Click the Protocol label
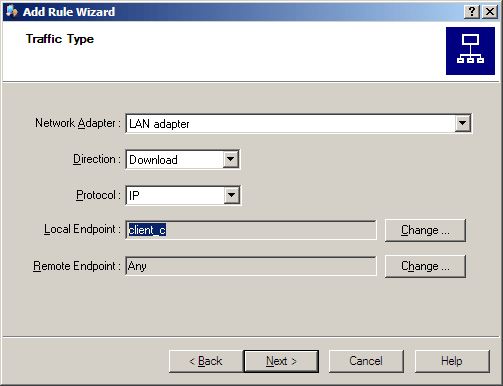Image resolution: width=503 pixels, height=386 pixels. (x=98, y=195)
